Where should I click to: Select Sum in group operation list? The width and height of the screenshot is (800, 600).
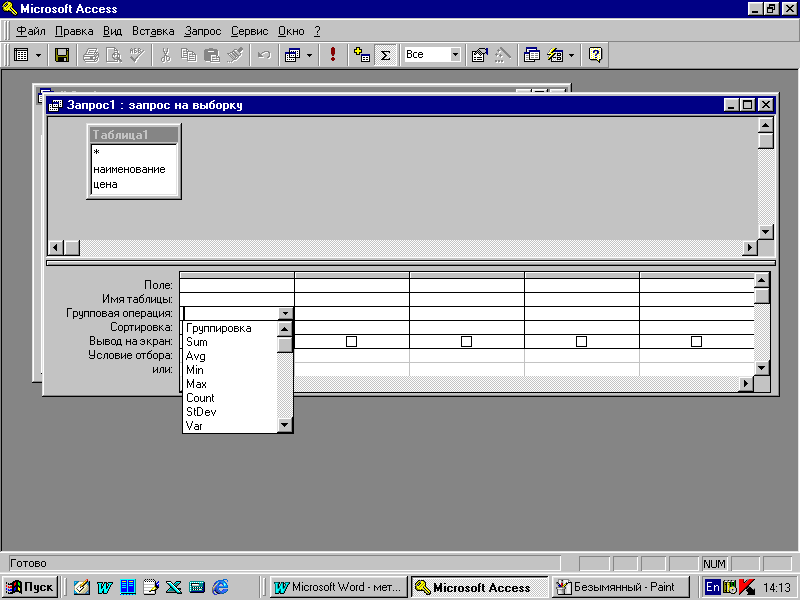click(x=230, y=342)
